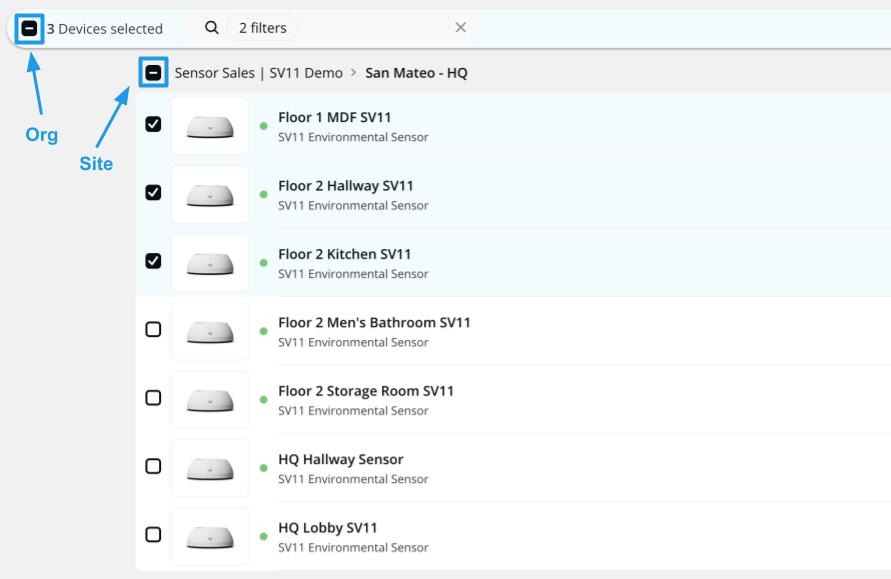
Task: Click Floor 2 Storage Room SV11 status dot
Action: (264, 400)
